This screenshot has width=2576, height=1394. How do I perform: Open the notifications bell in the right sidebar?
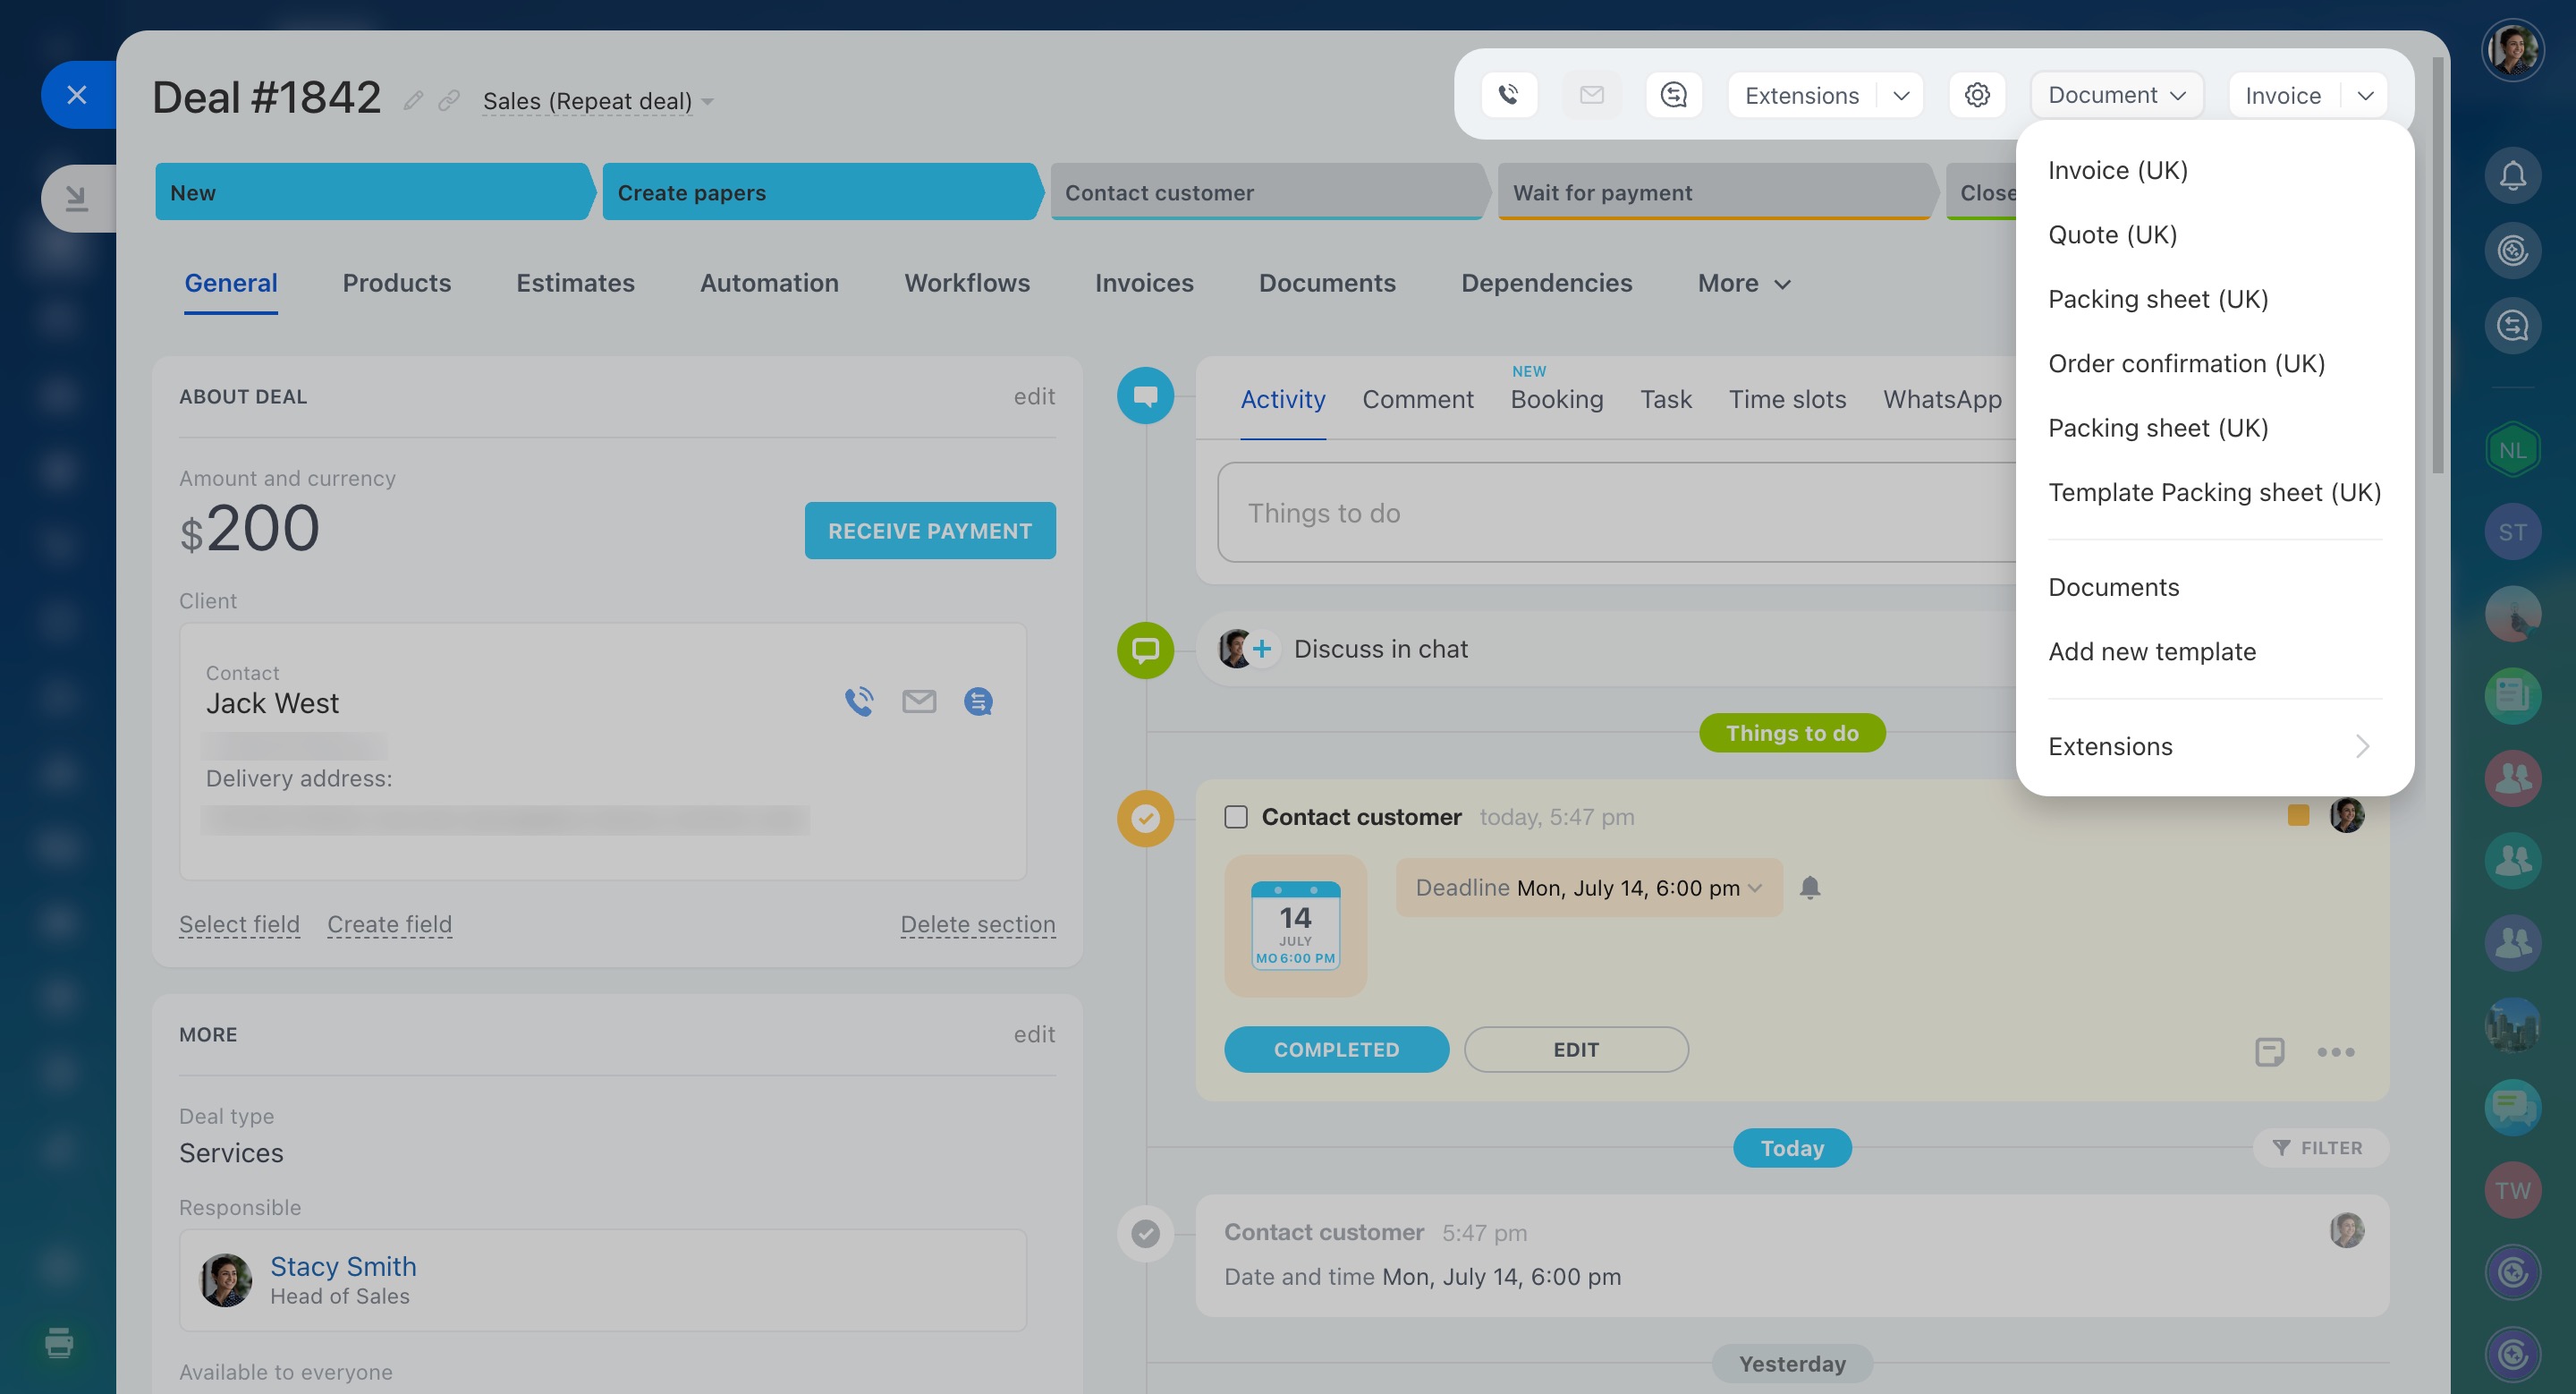coord(2512,176)
